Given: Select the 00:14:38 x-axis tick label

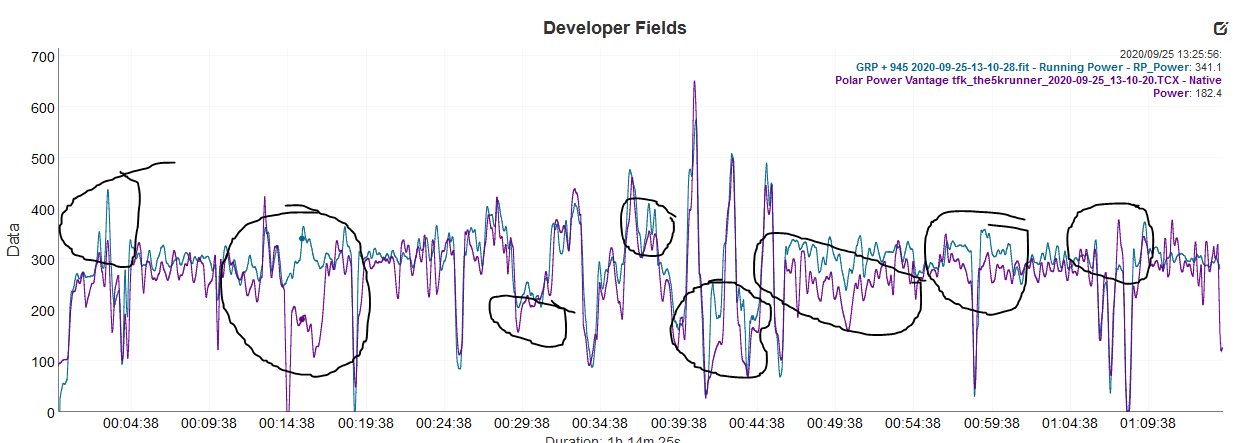Looking at the screenshot, I should [287, 424].
